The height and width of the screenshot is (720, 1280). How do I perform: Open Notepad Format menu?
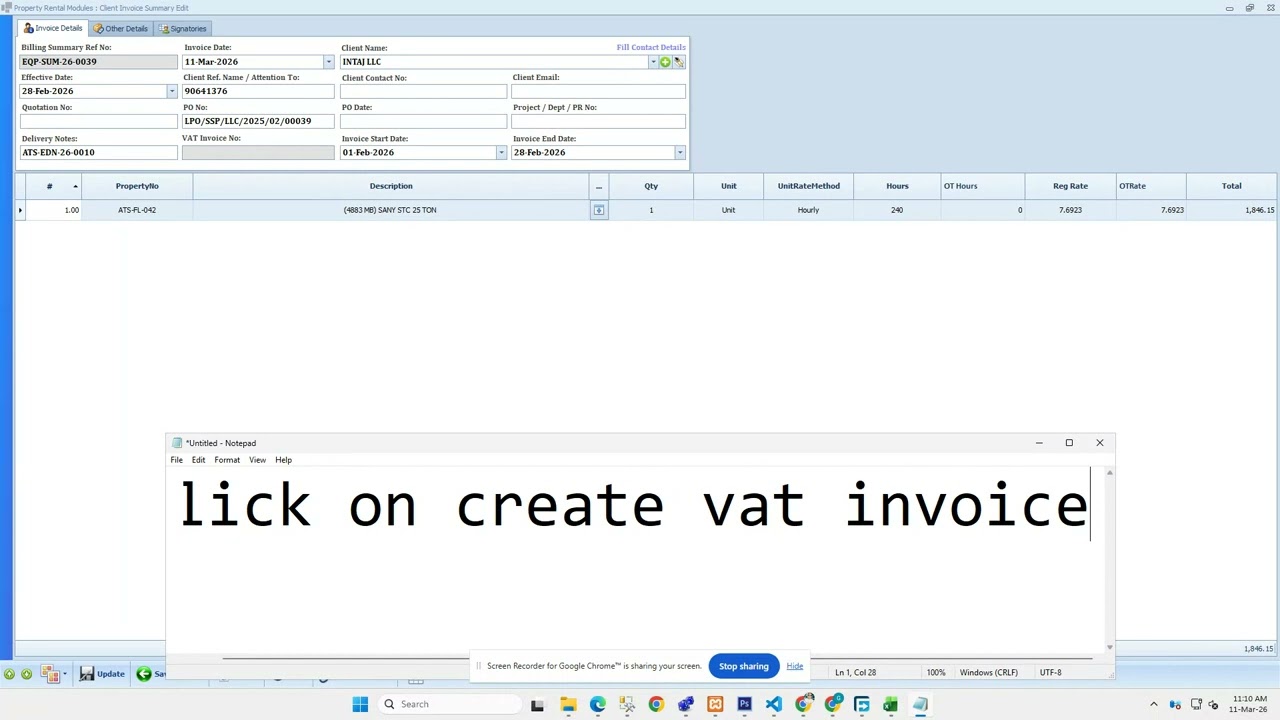point(227,460)
